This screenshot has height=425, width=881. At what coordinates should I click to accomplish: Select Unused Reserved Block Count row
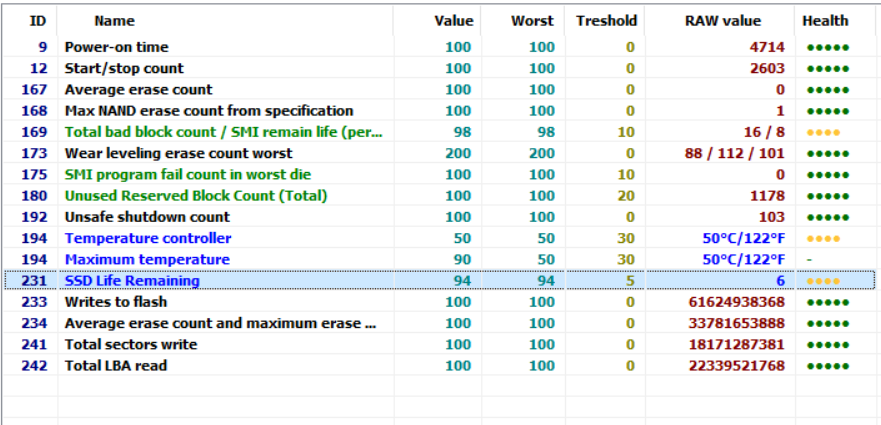click(196, 196)
